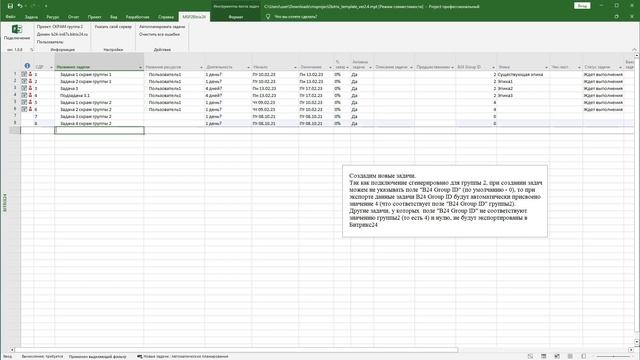Image resolution: width=640 pixels, height=360 pixels.
Task: Open the Этап stage column filter dropdown
Action: click(x=546, y=67)
